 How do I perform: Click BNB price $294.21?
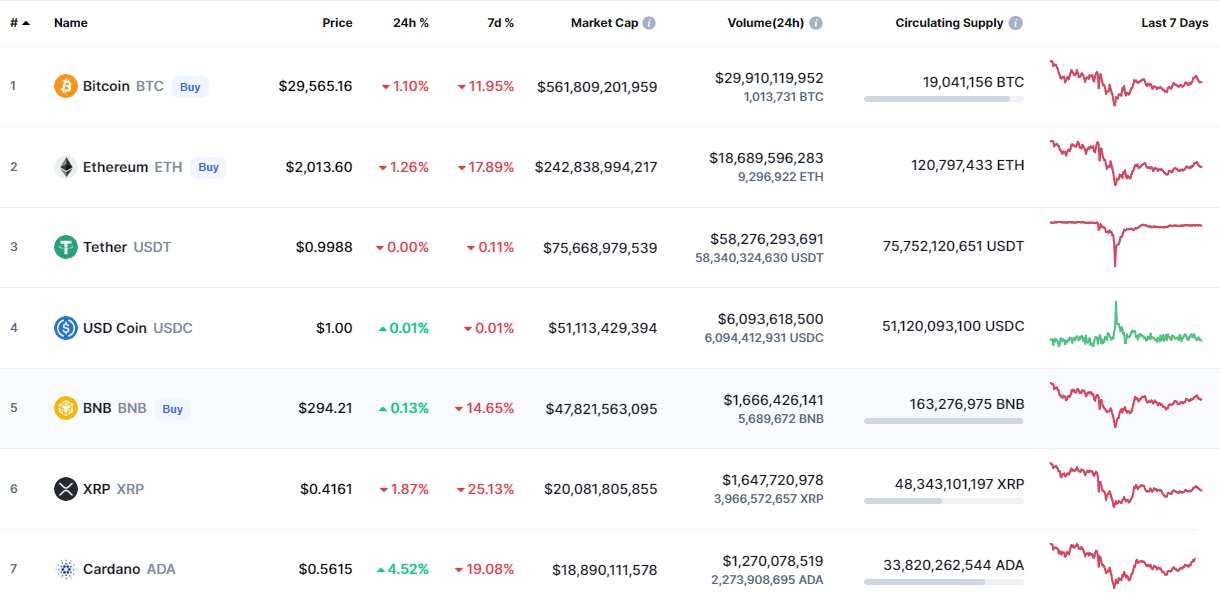(325, 408)
